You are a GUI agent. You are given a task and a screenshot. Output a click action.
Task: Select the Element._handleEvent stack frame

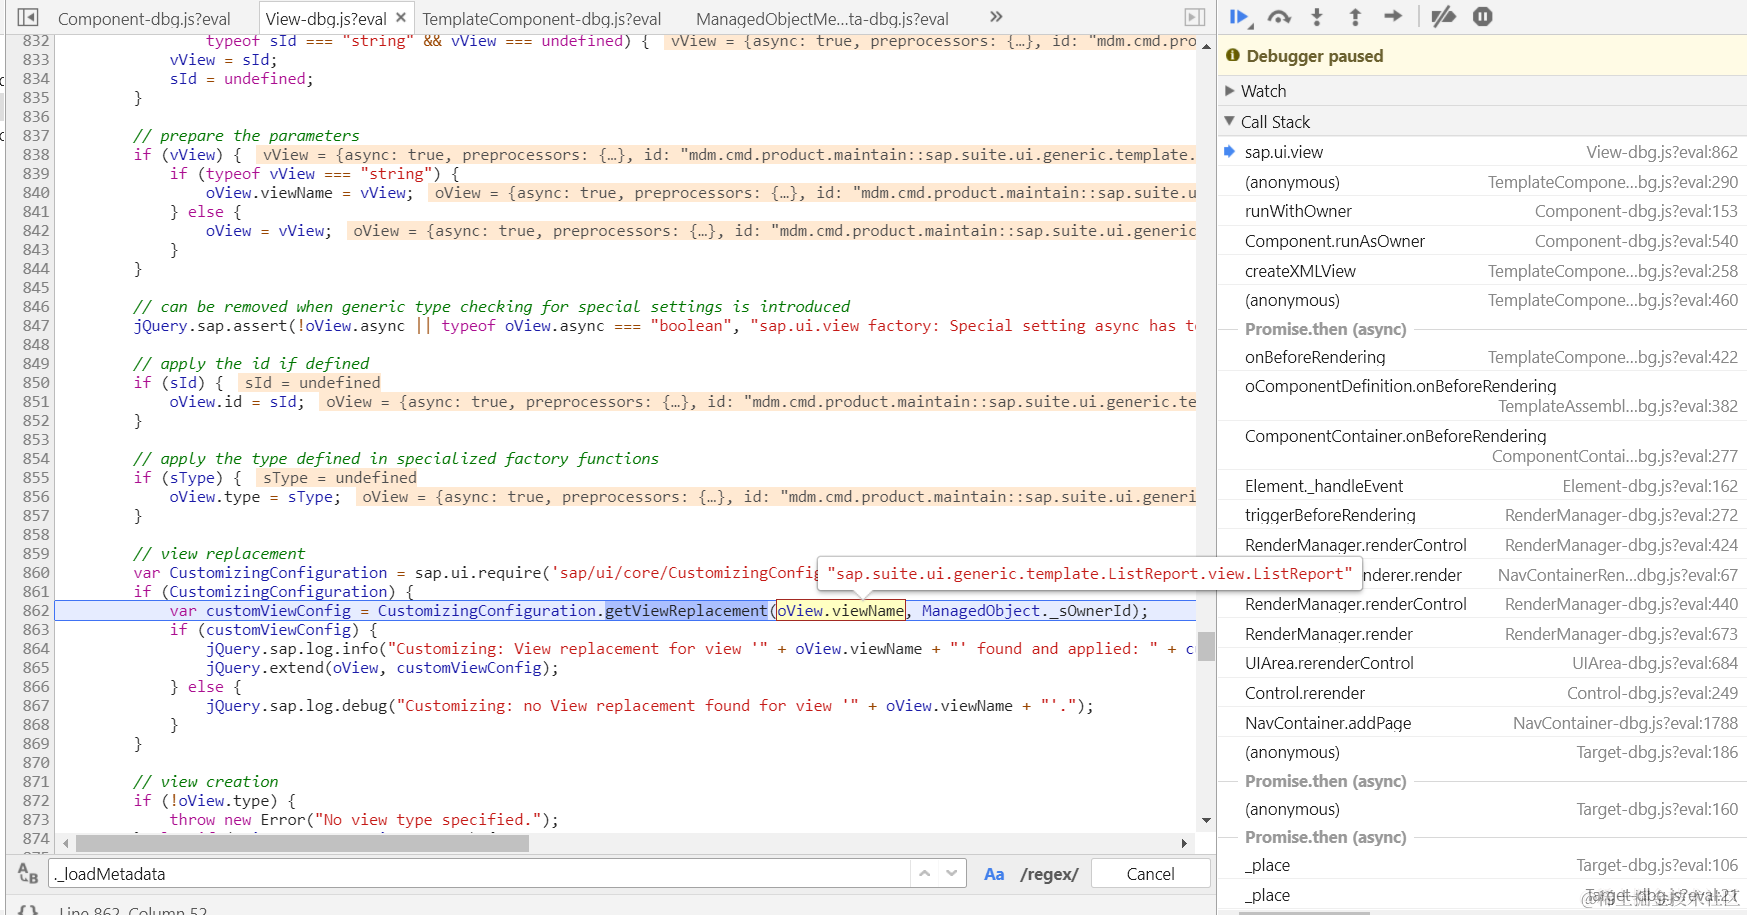point(1482,486)
